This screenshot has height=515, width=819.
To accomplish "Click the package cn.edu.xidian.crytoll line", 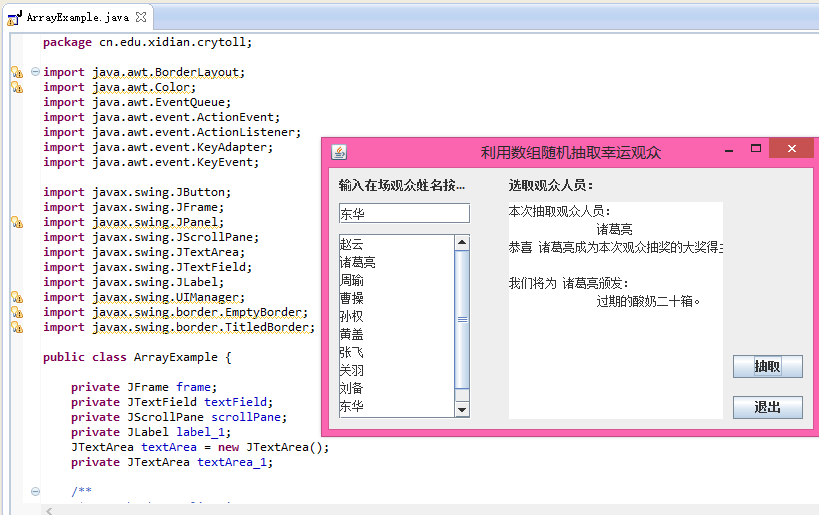I will pos(147,42).
